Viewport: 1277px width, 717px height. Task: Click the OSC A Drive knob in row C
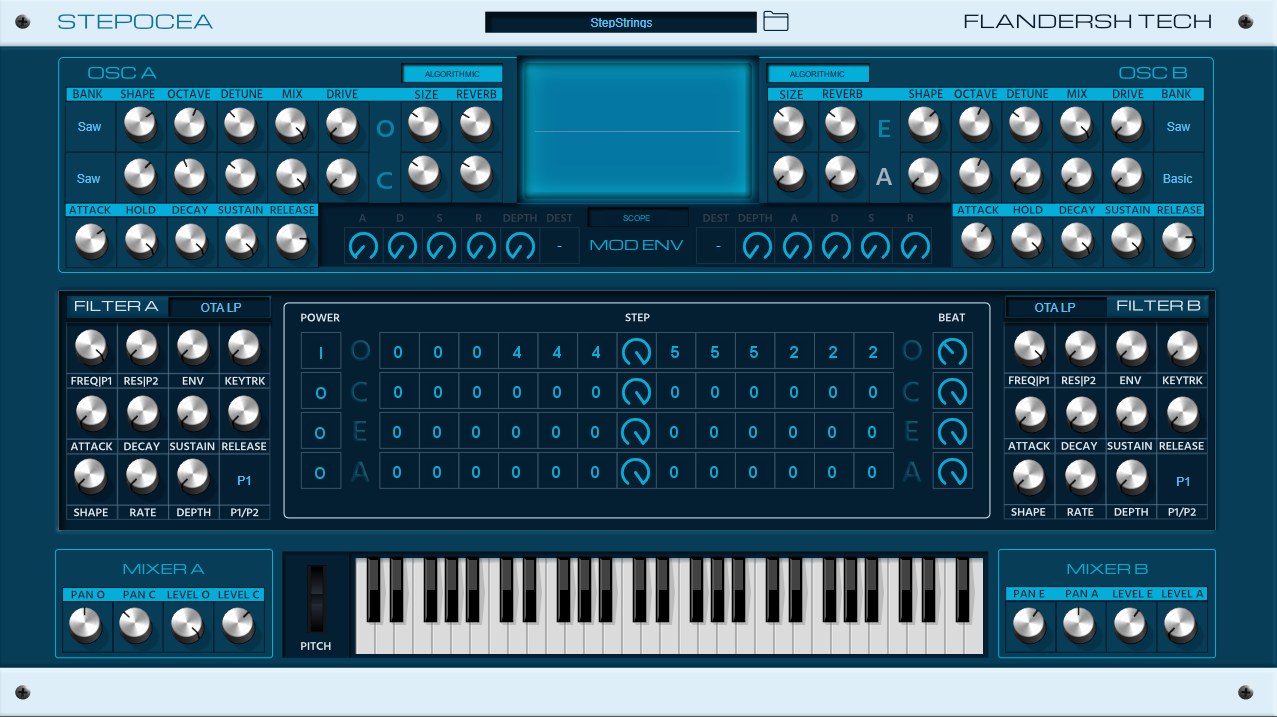[342, 177]
